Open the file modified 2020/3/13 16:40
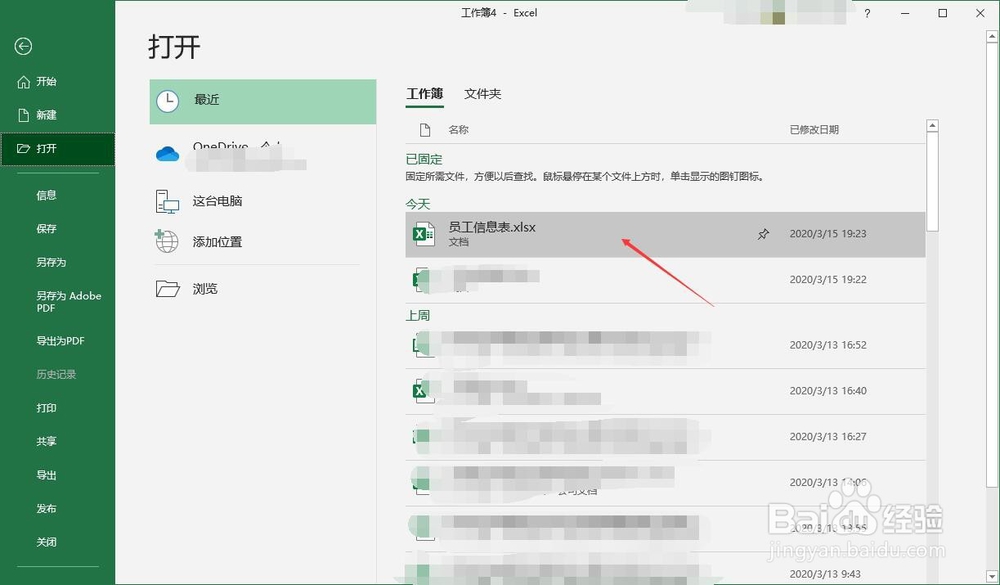 (665, 391)
